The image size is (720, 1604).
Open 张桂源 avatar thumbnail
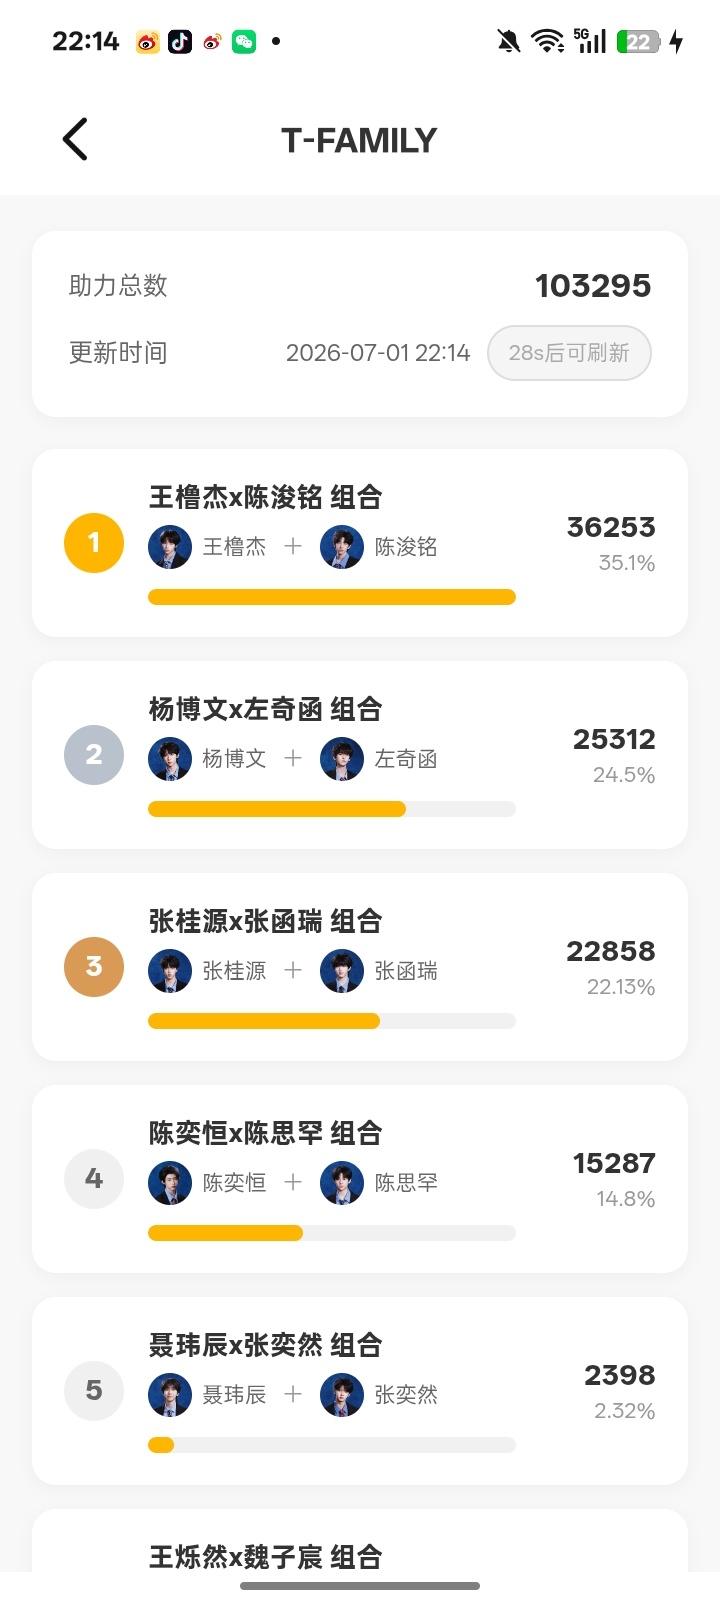[x=170, y=971]
